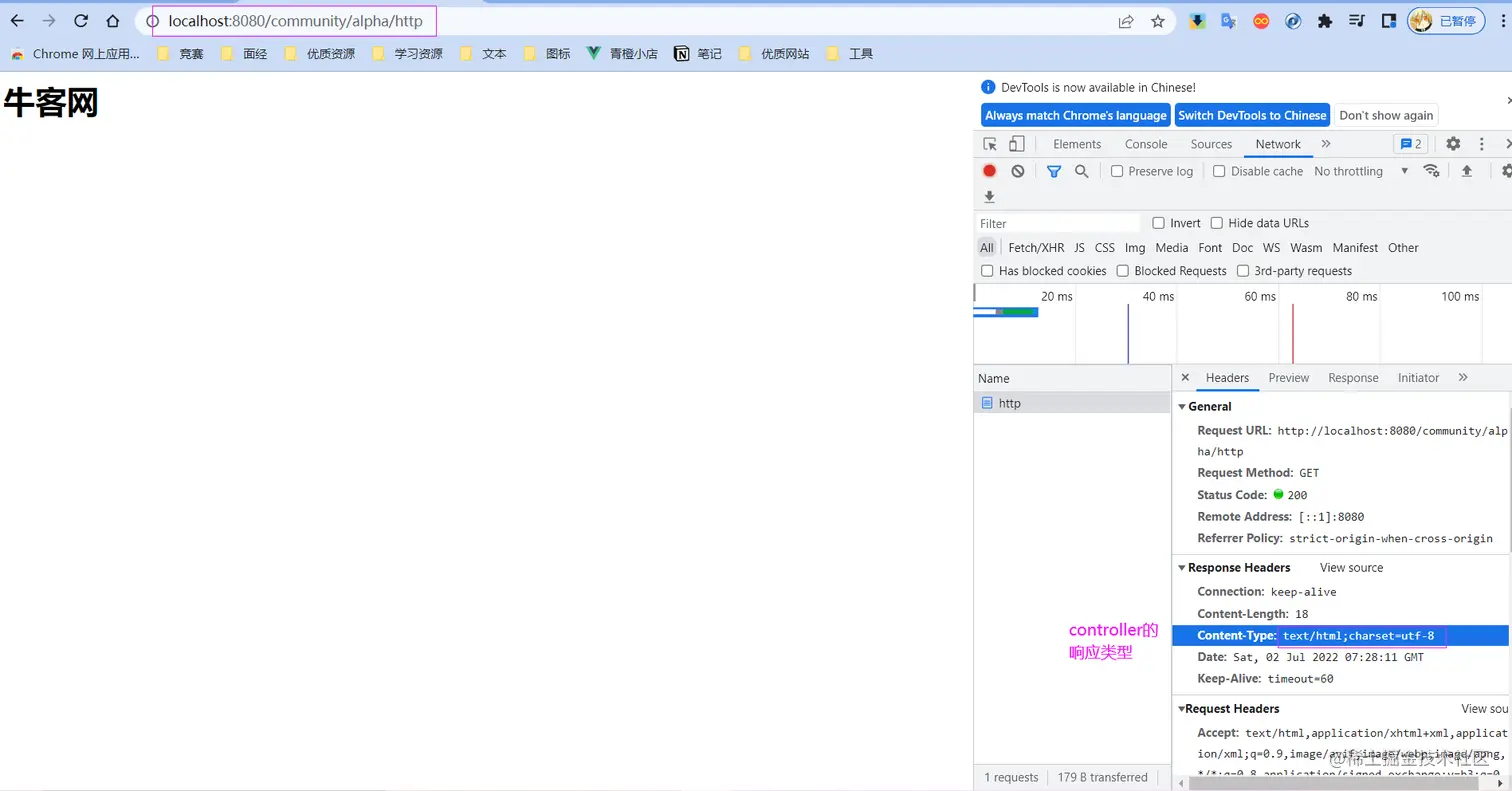Open network conditions wifi icon

pos(1431,171)
